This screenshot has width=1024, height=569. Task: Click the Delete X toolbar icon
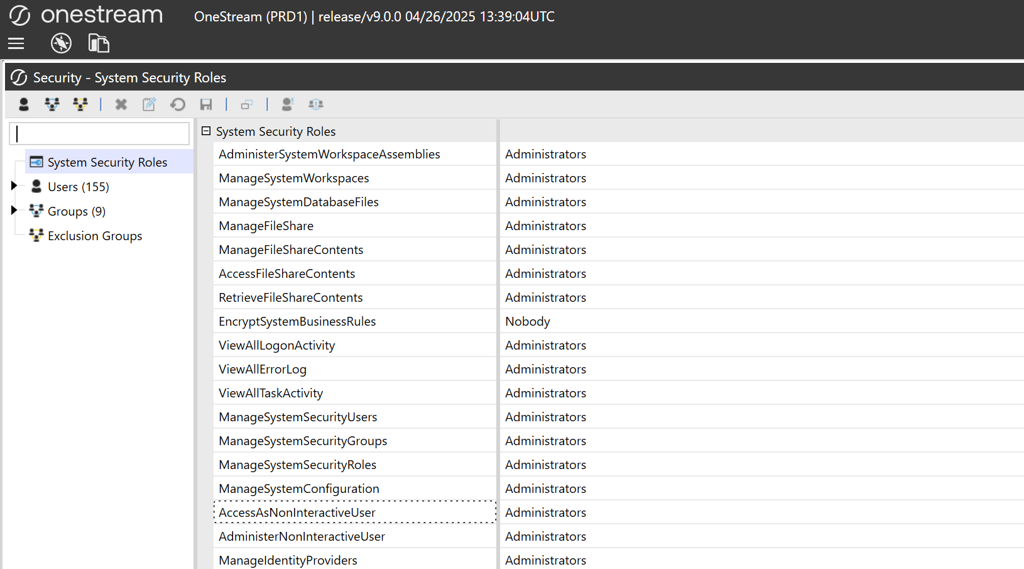pyautogui.click(x=121, y=104)
